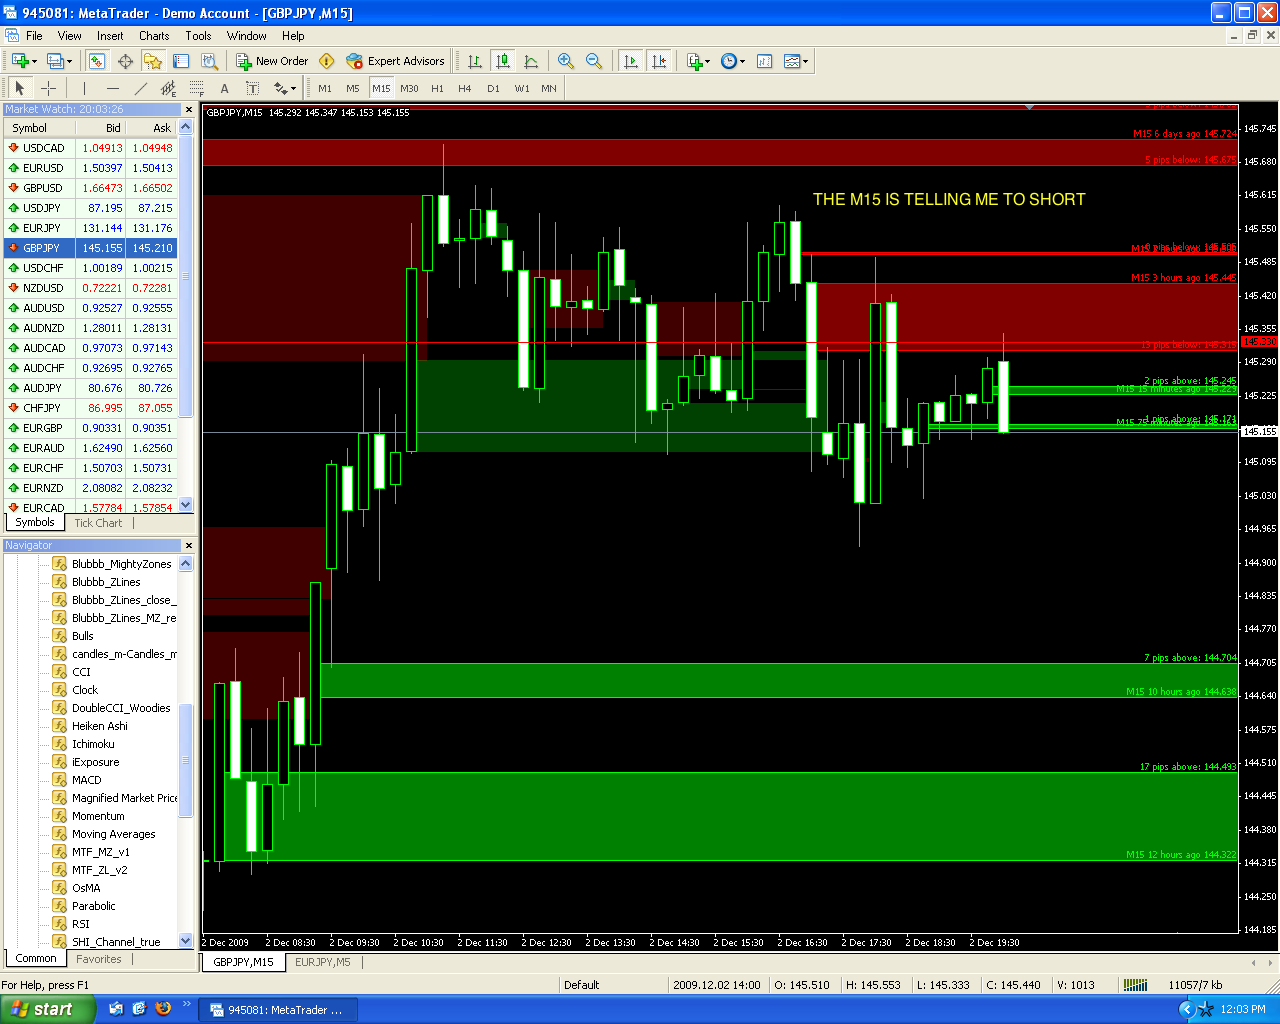Toggle the Expert Advisors button
The height and width of the screenshot is (1024, 1280).
pos(395,61)
